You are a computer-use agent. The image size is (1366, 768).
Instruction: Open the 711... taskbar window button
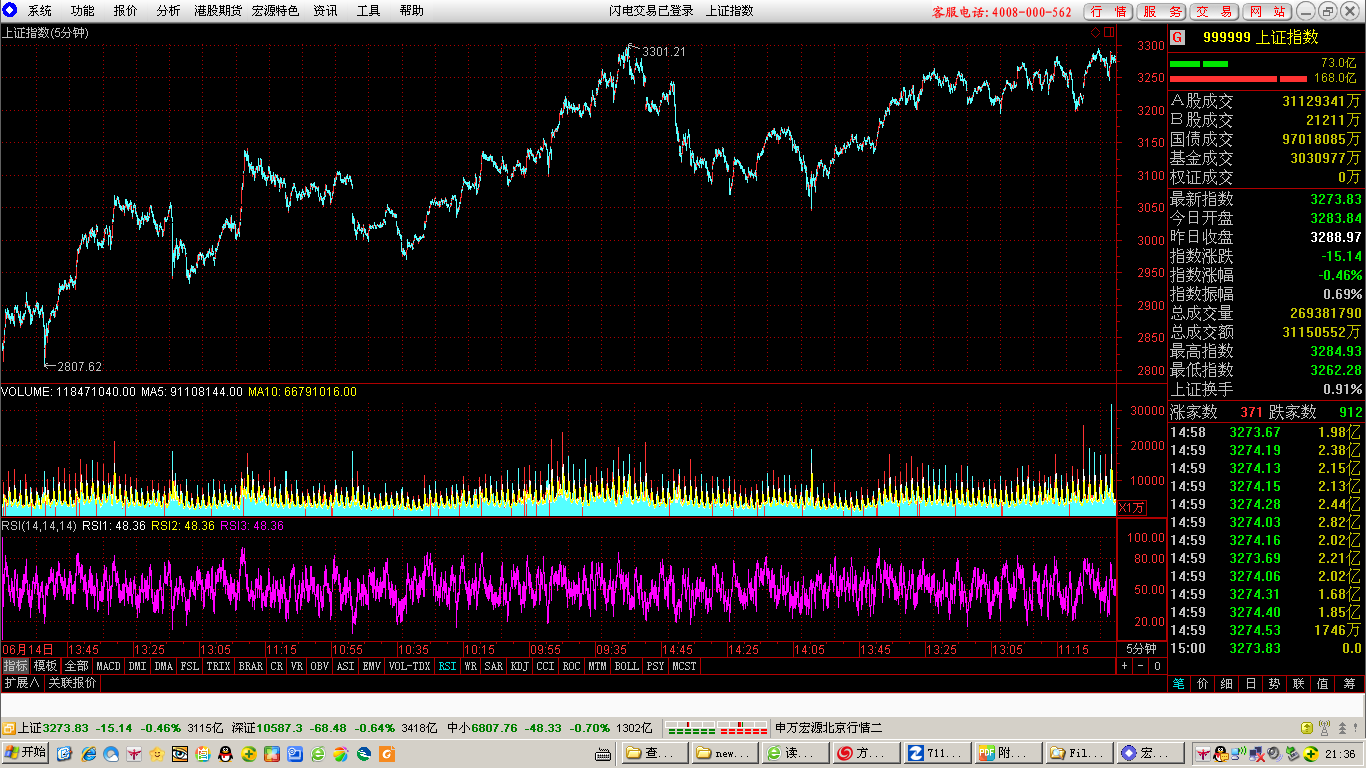tap(936, 753)
